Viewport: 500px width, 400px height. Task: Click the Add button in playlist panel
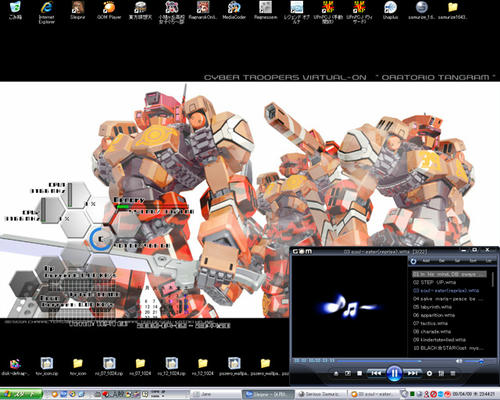(x=426, y=261)
